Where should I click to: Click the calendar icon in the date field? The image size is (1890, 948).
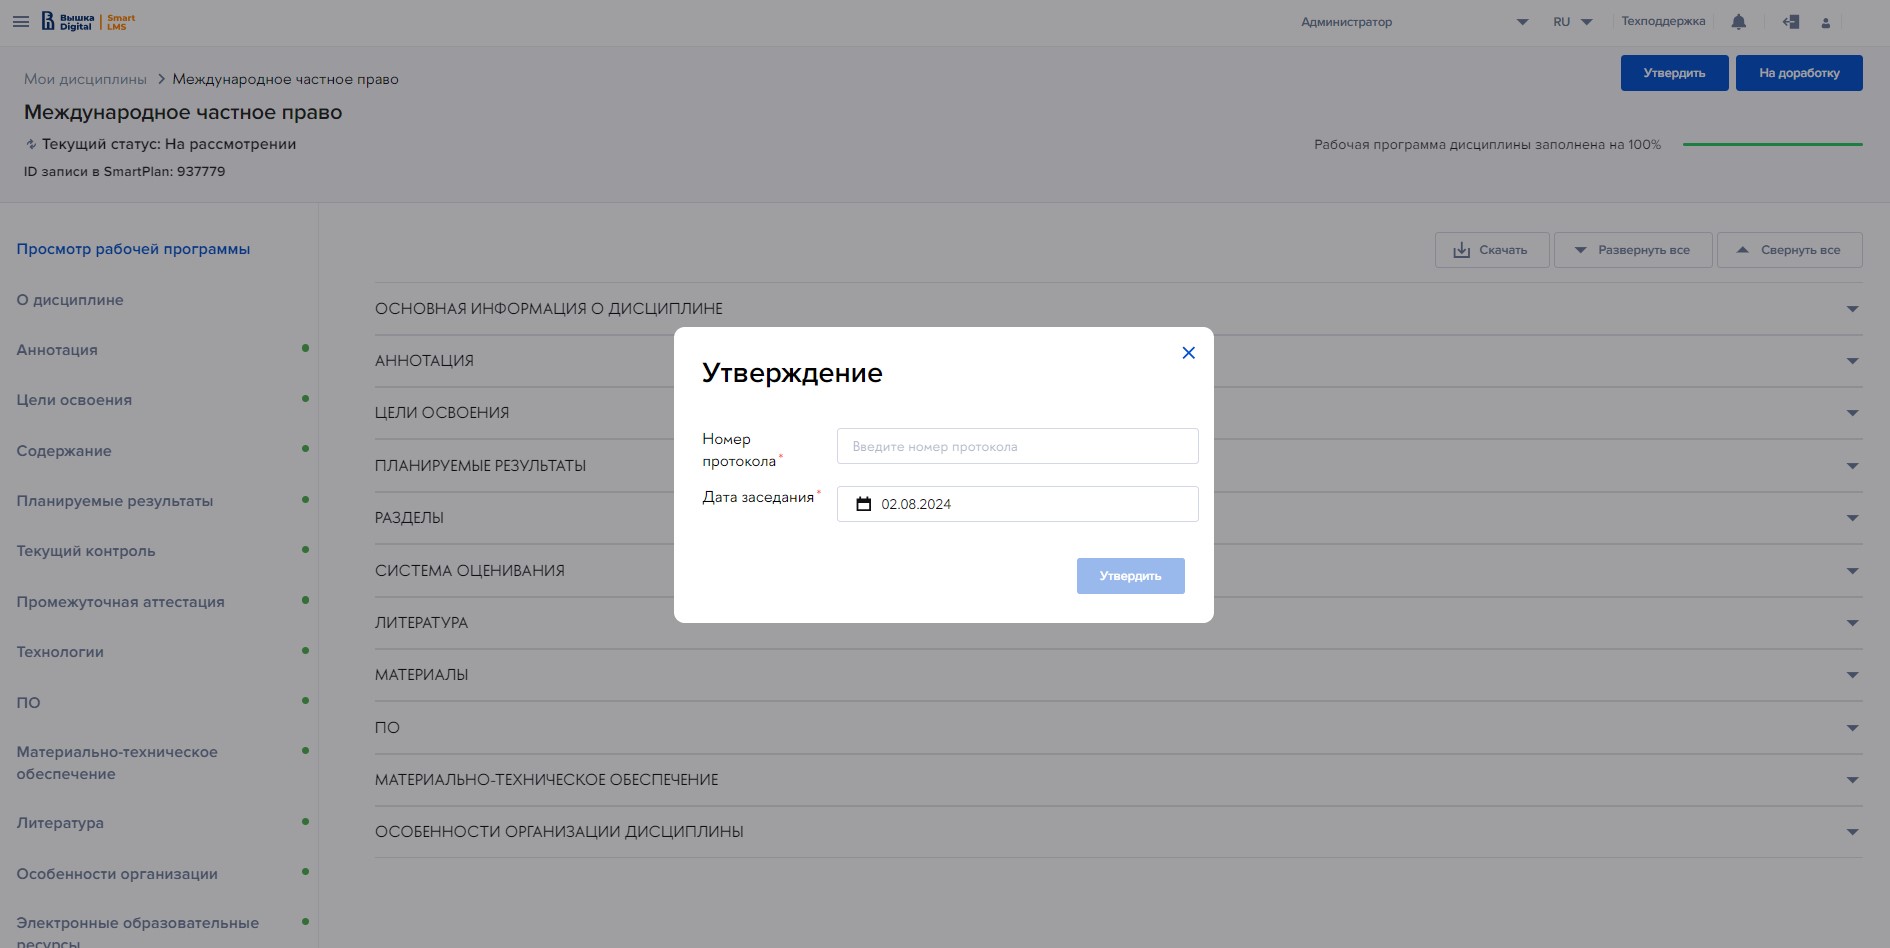point(864,504)
